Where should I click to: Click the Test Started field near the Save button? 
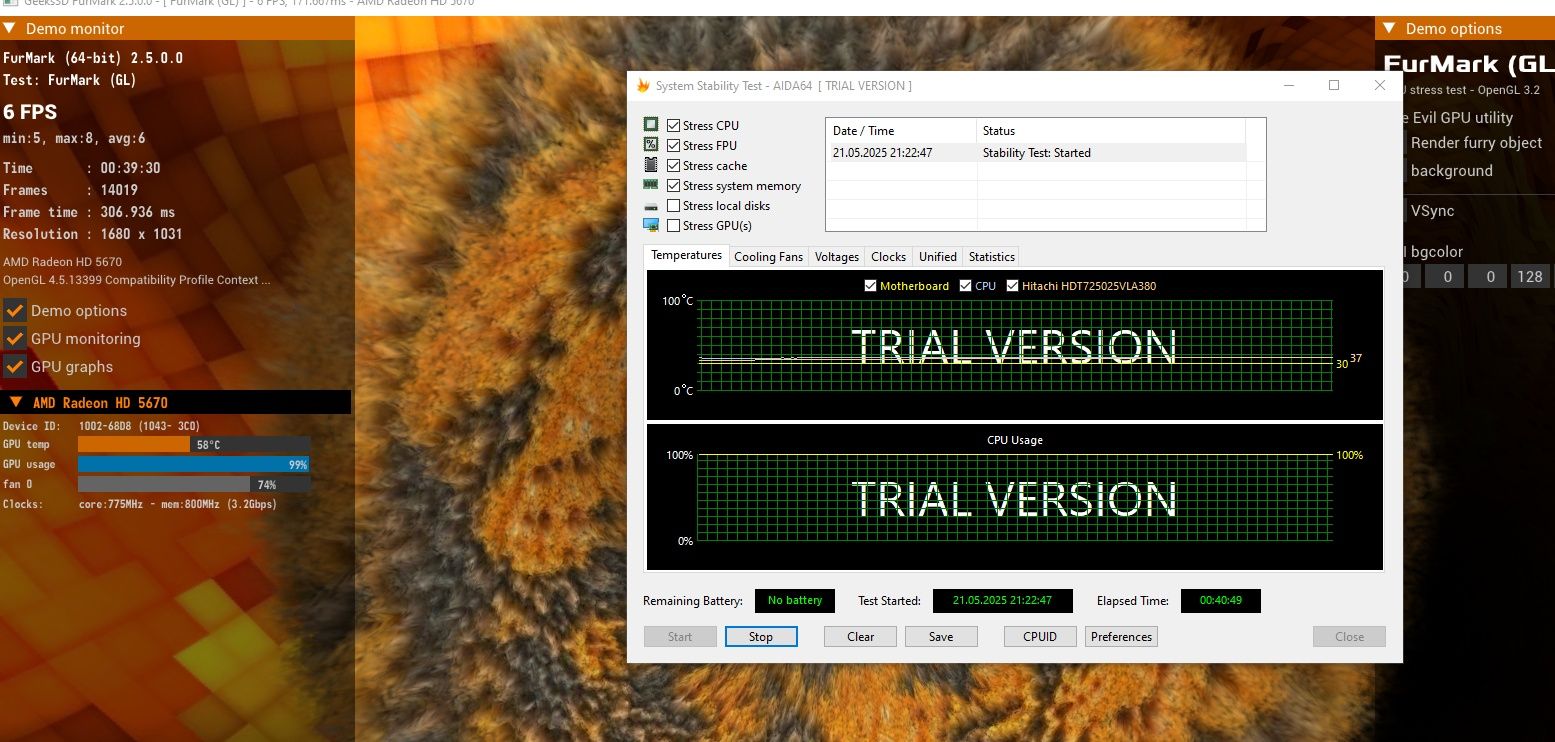click(1002, 600)
